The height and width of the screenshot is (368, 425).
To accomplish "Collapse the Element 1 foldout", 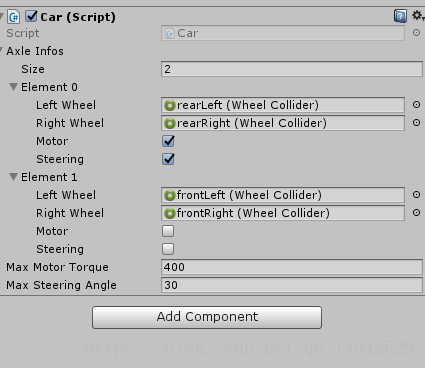I will [13, 177].
